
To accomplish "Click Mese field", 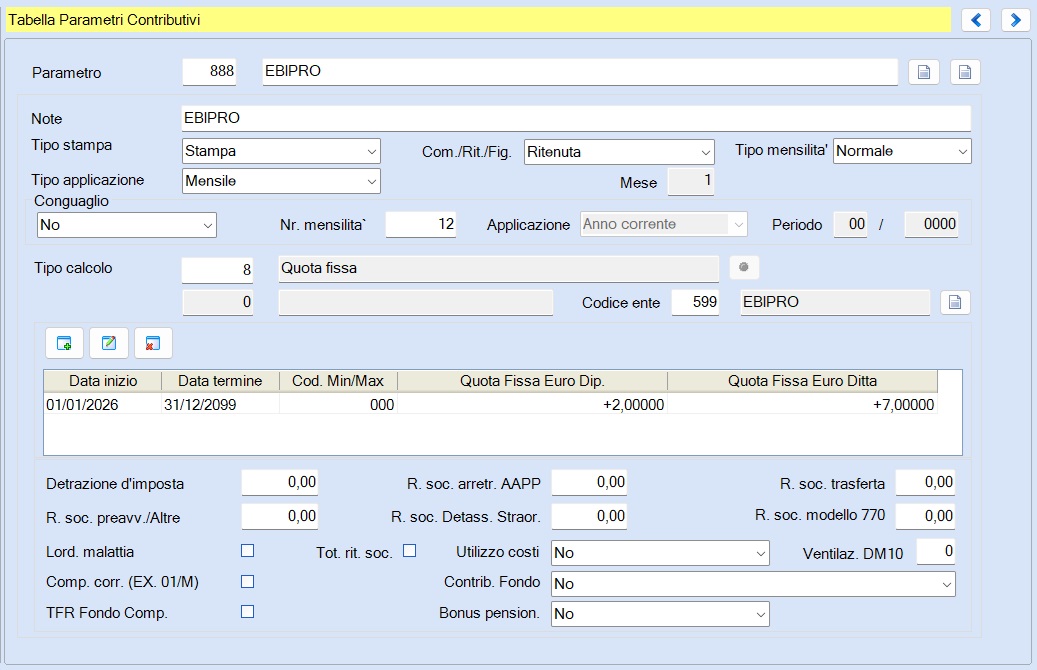I will (691, 181).
